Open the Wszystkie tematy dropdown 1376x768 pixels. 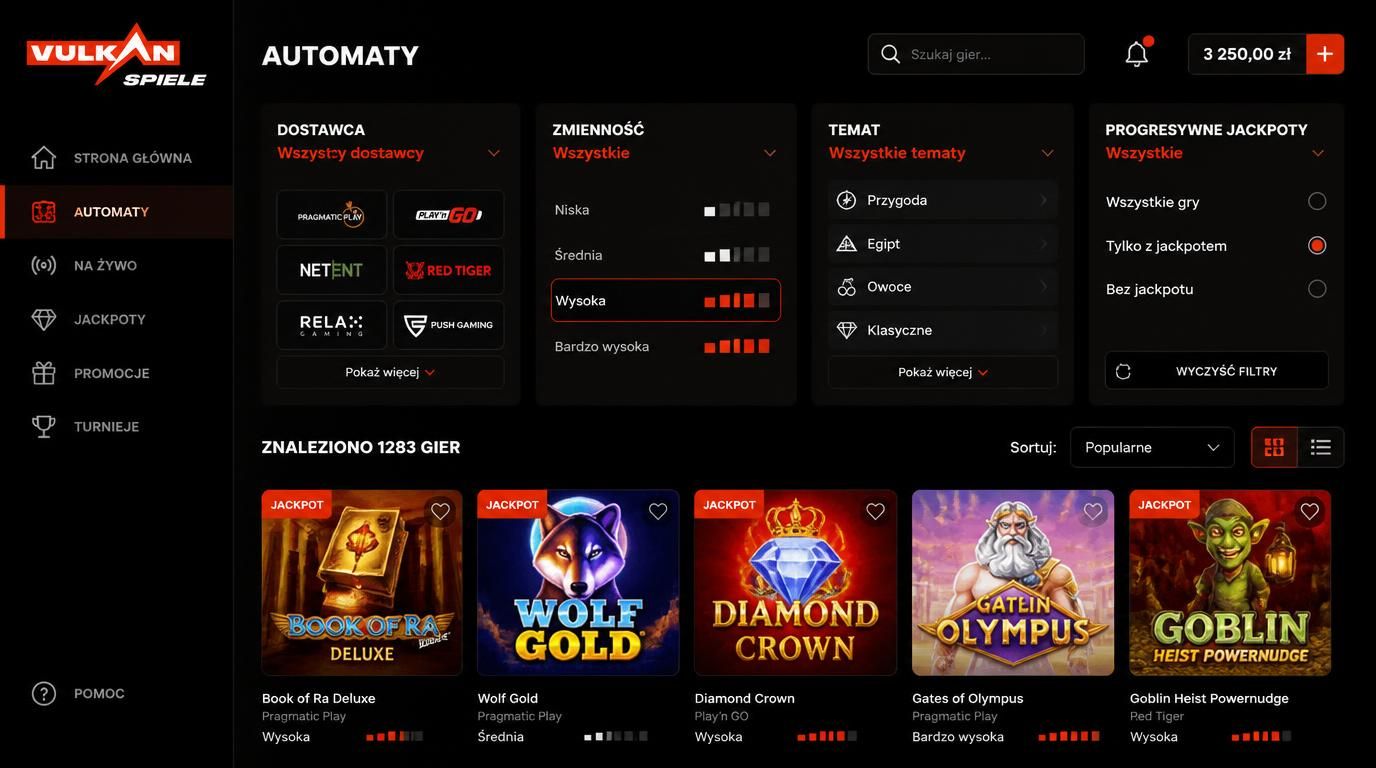(942, 153)
